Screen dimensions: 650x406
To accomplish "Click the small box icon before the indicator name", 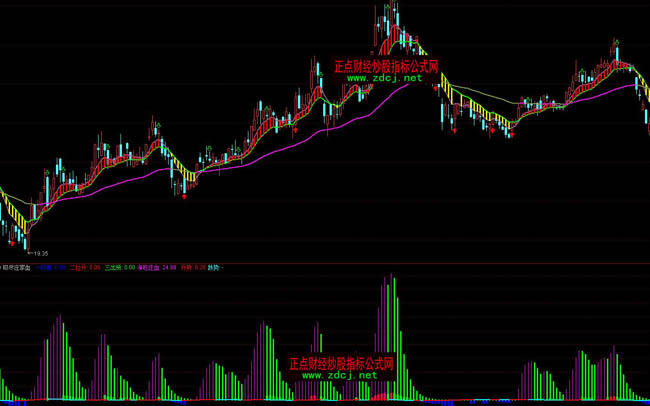I will tap(3, 267).
